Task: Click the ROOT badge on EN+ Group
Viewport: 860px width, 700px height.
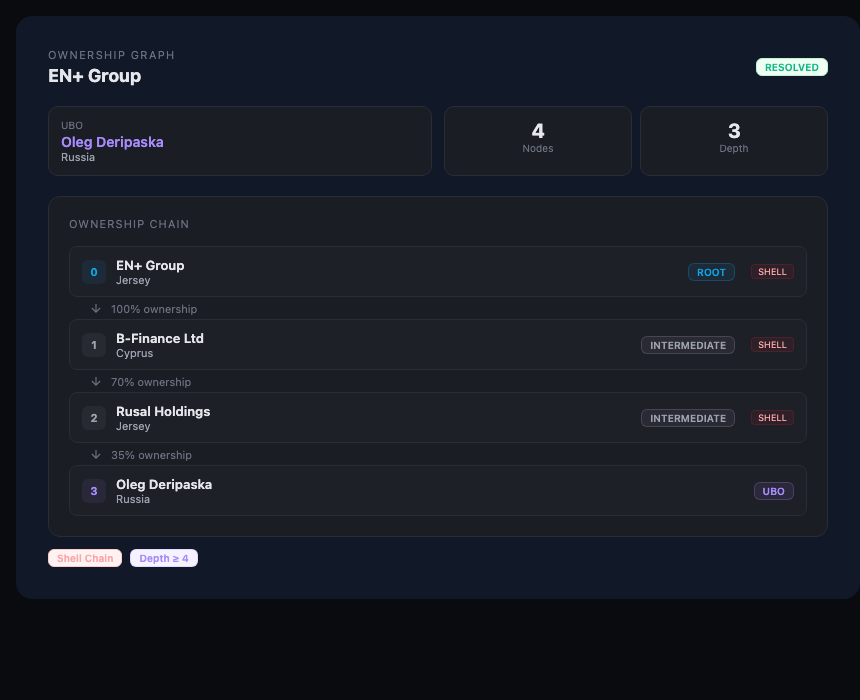Action: (711, 272)
